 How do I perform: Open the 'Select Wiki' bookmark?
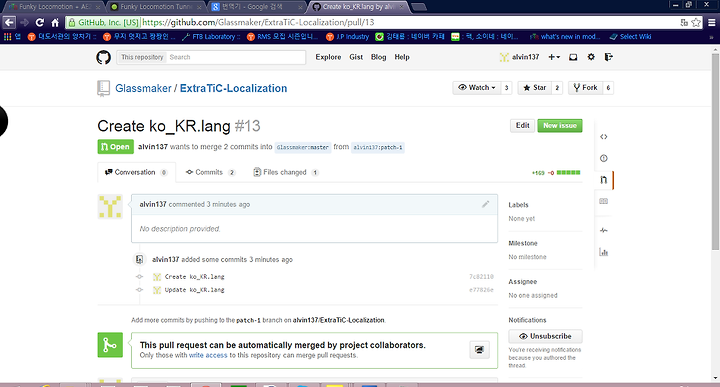point(630,37)
